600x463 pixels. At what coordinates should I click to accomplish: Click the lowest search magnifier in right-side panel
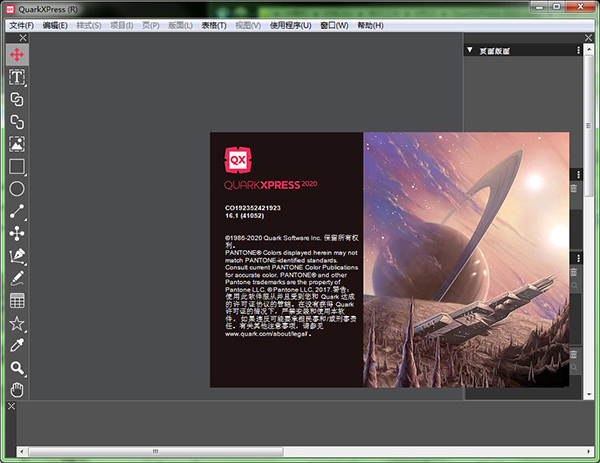pyautogui.click(x=574, y=367)
